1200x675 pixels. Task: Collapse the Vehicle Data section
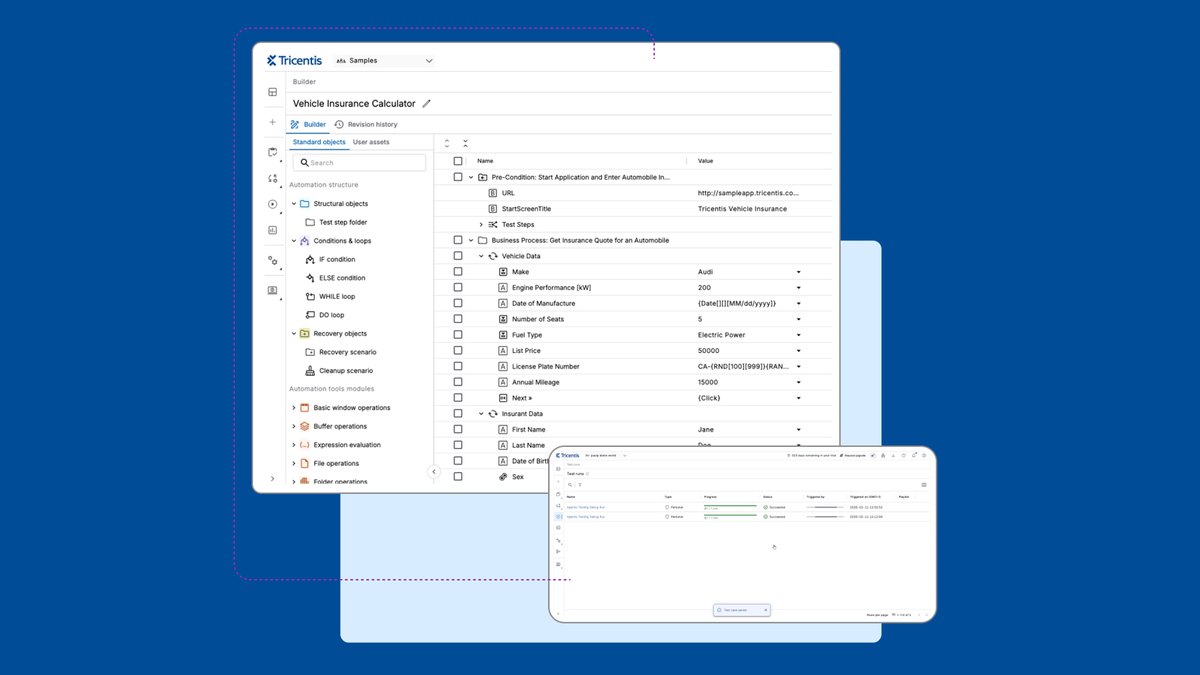[x=481, y=256]
